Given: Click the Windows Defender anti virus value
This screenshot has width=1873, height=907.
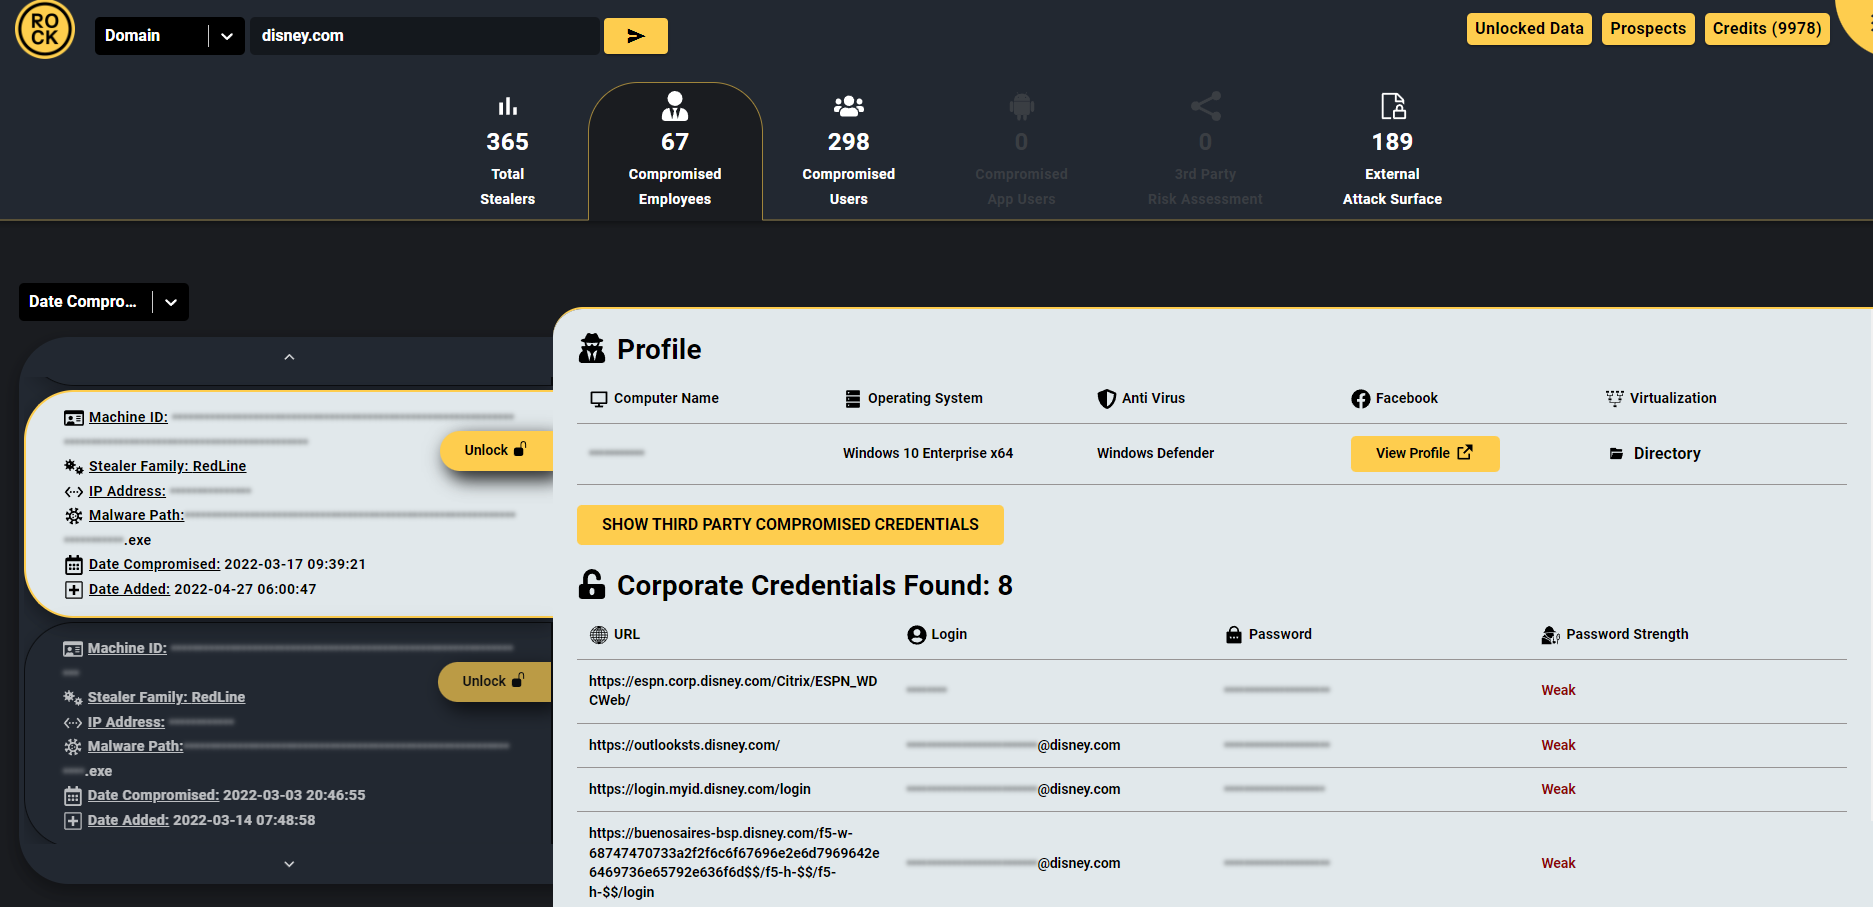Looking at the screenshot, I should pyautogui.click(x=1155, y=454).
